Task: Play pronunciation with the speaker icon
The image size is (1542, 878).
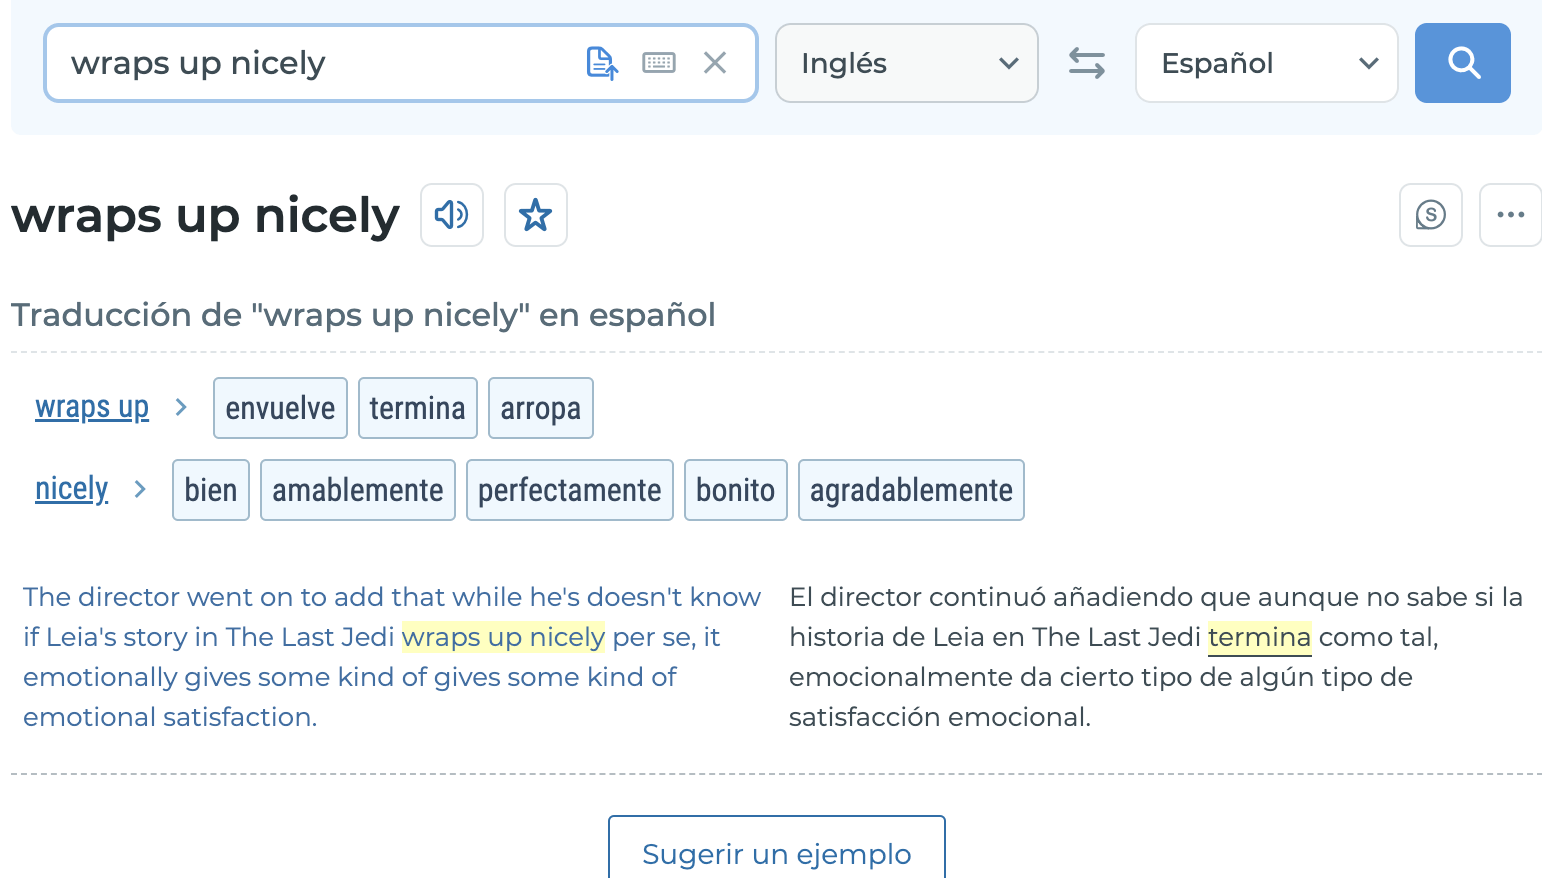Action: click(451, 214)
